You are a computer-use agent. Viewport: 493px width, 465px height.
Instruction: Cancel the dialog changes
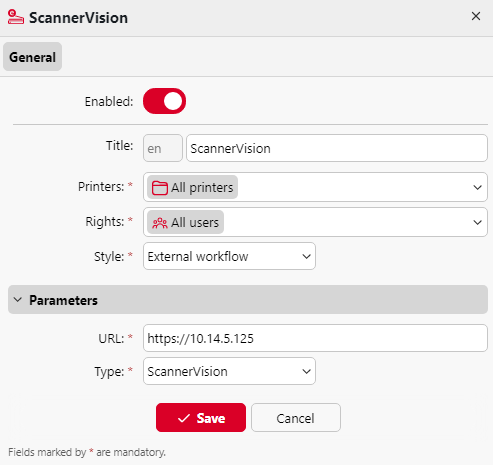click(x=296, y=418)
